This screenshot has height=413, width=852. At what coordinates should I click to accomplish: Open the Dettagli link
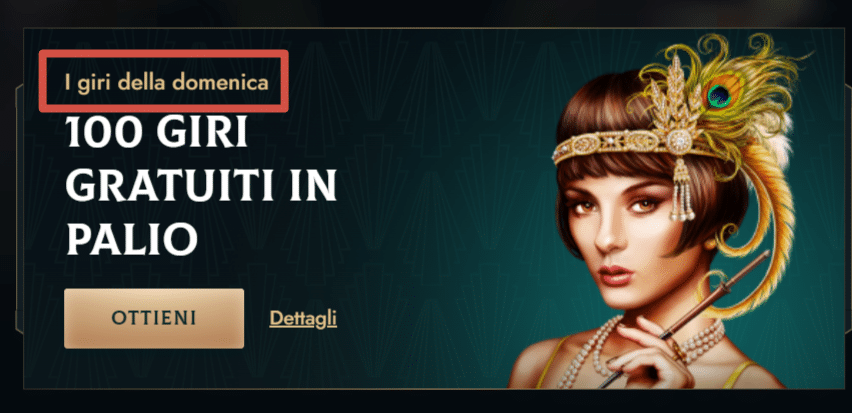[x=303, y=318]
